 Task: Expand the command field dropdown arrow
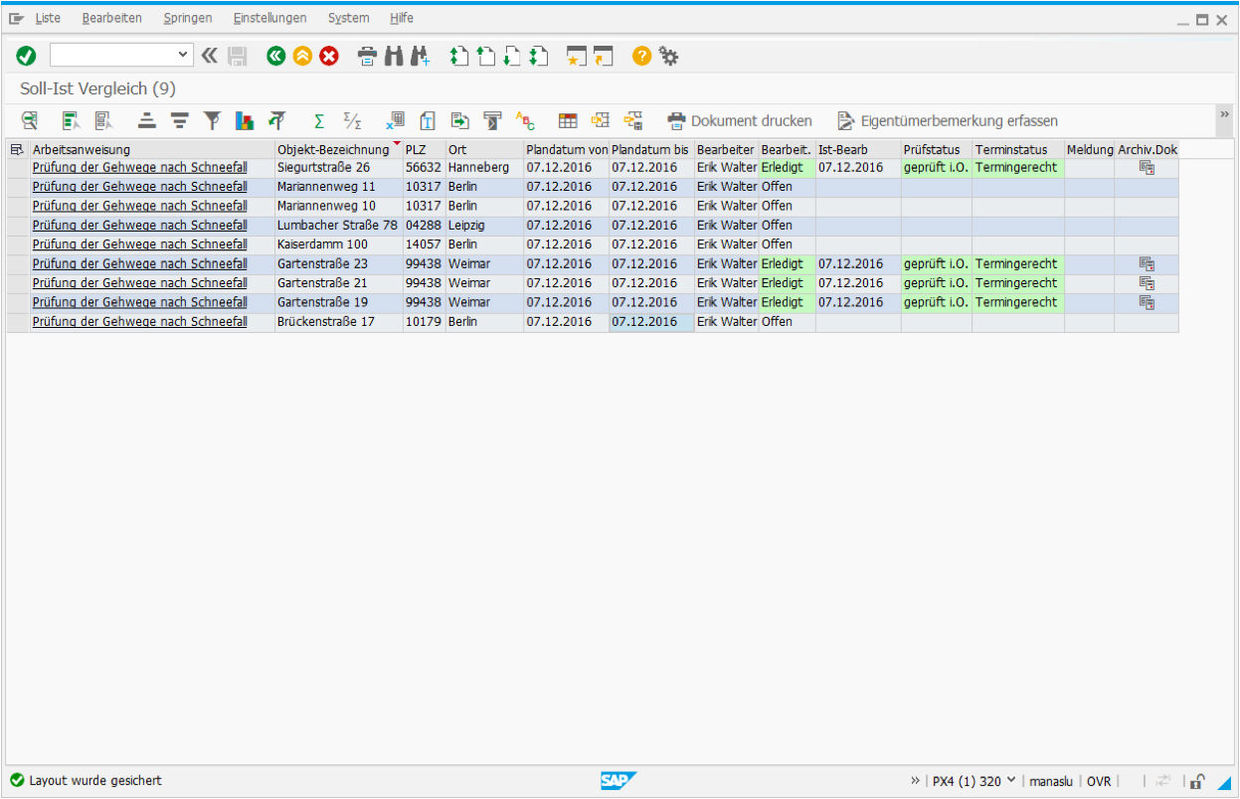(182, 55)
